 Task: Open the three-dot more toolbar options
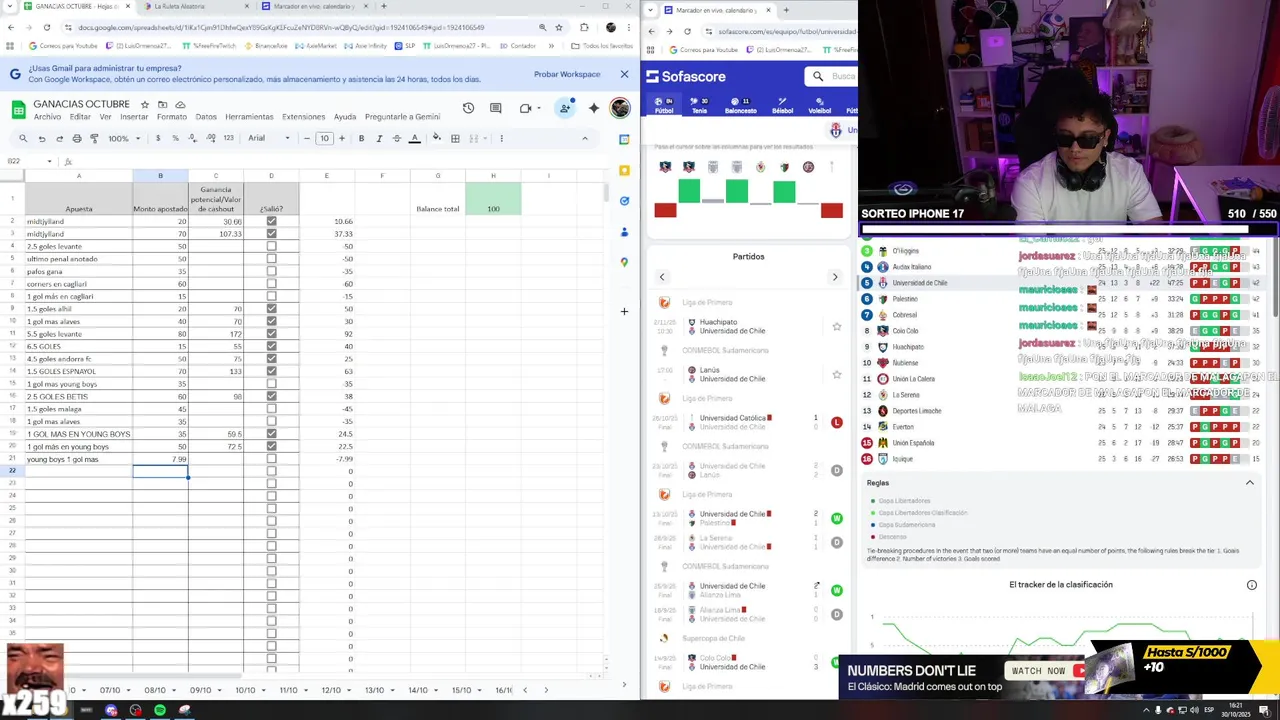click(x=501, y=138)
